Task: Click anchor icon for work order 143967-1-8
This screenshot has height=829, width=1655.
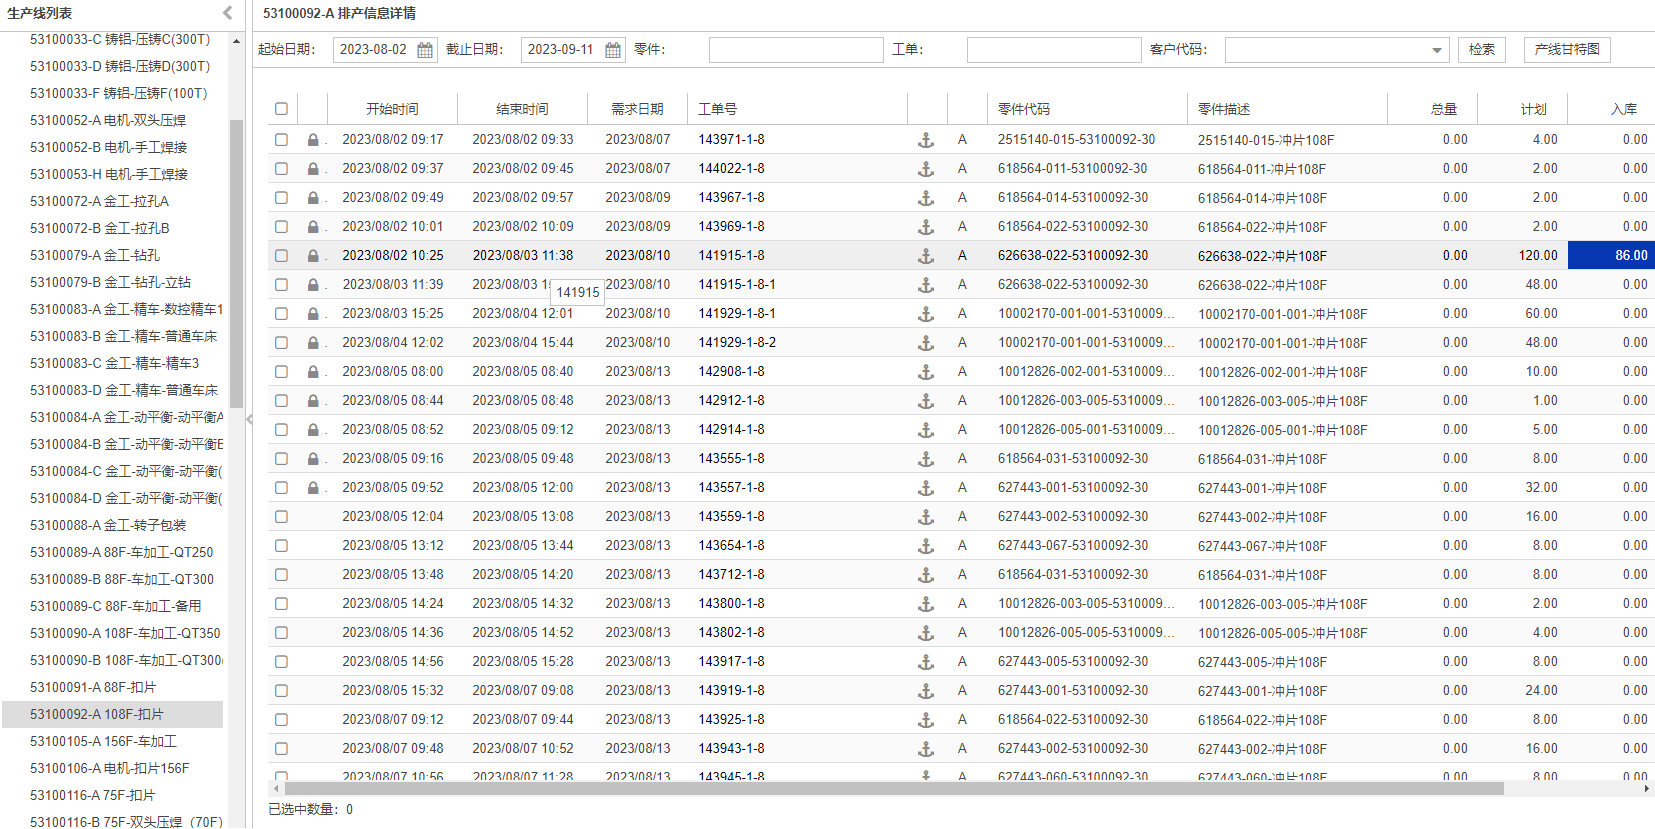Action: pyautogui.click(x=926, y=198)
